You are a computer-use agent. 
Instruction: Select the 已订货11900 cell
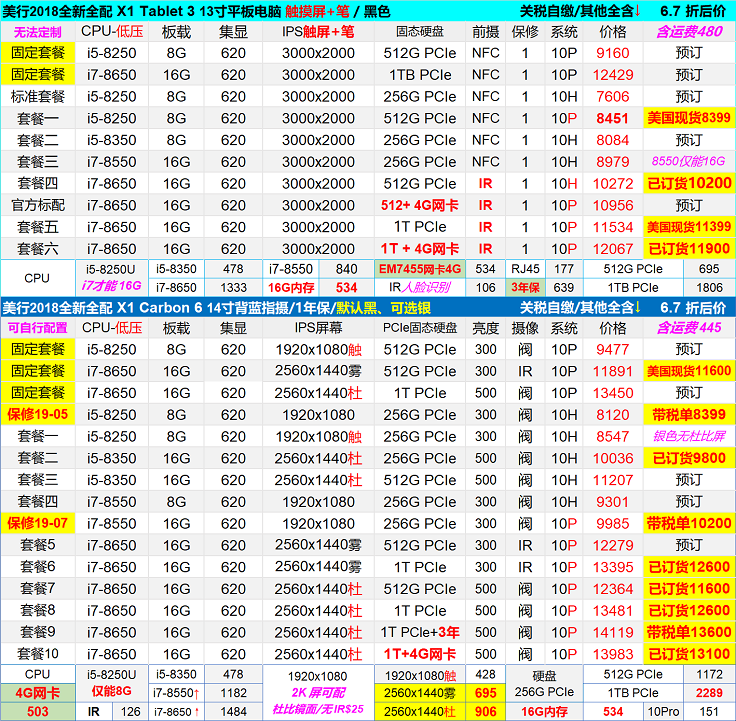coord(689,249)
